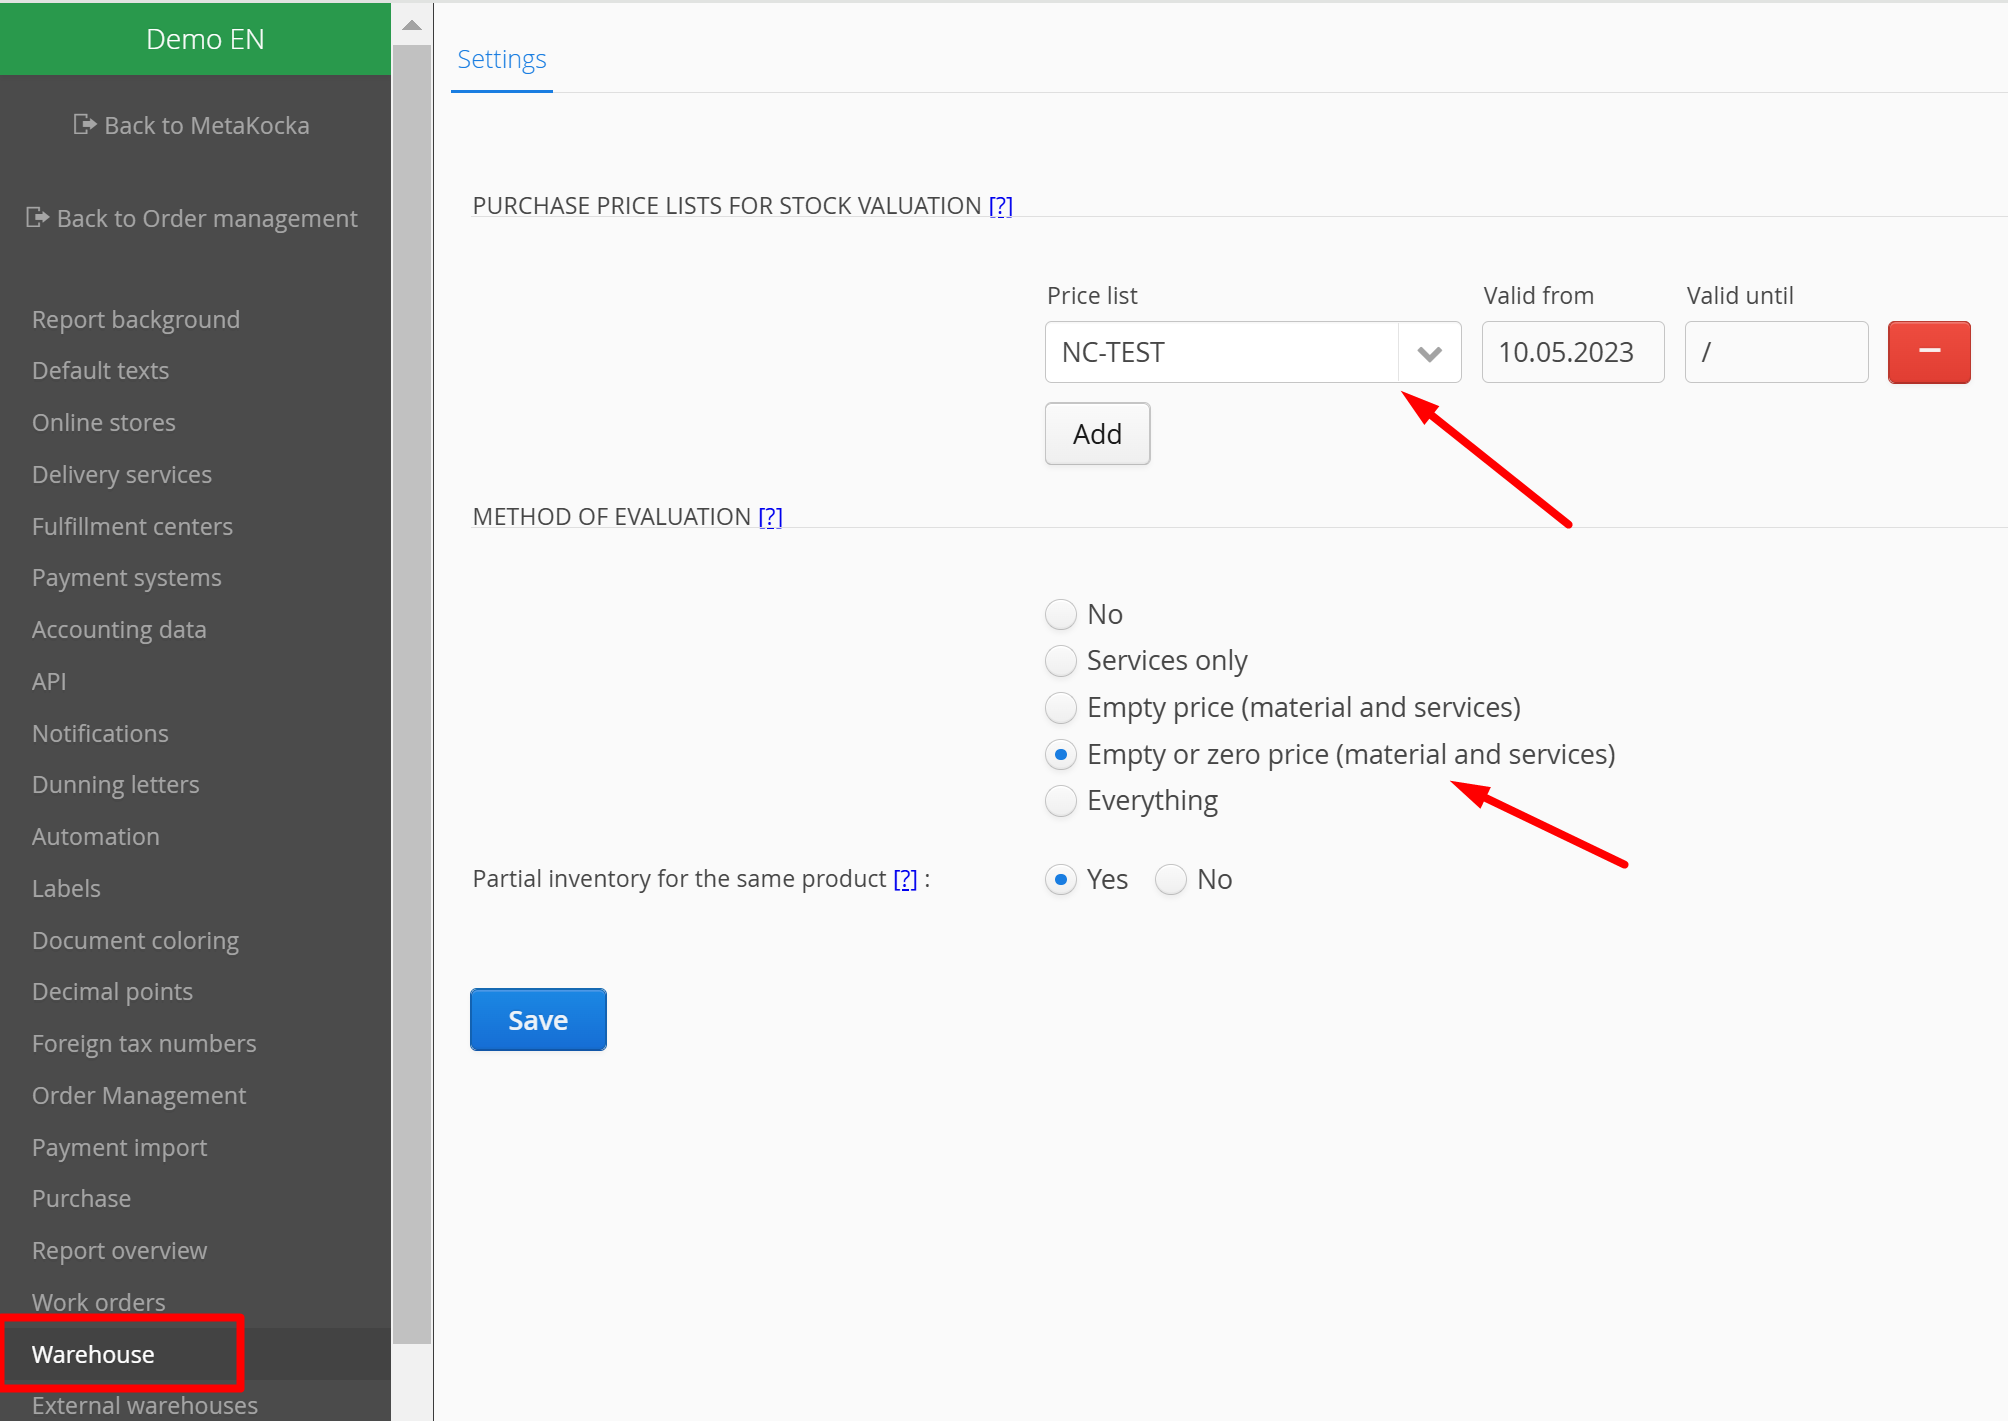Select the 'Everything' evaluation method
This screenshot has height=1421, width=2008.
coord(1061,801)
